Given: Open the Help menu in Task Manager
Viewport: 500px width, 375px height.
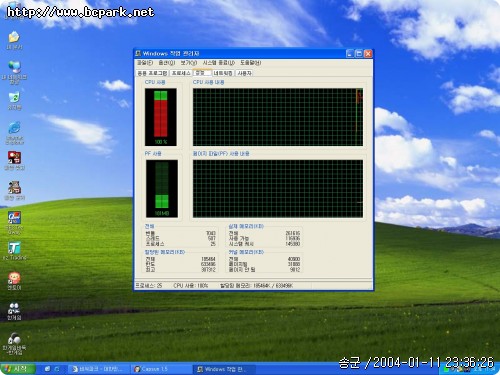Looking at the screenshot, I should (x=251, y=63).
